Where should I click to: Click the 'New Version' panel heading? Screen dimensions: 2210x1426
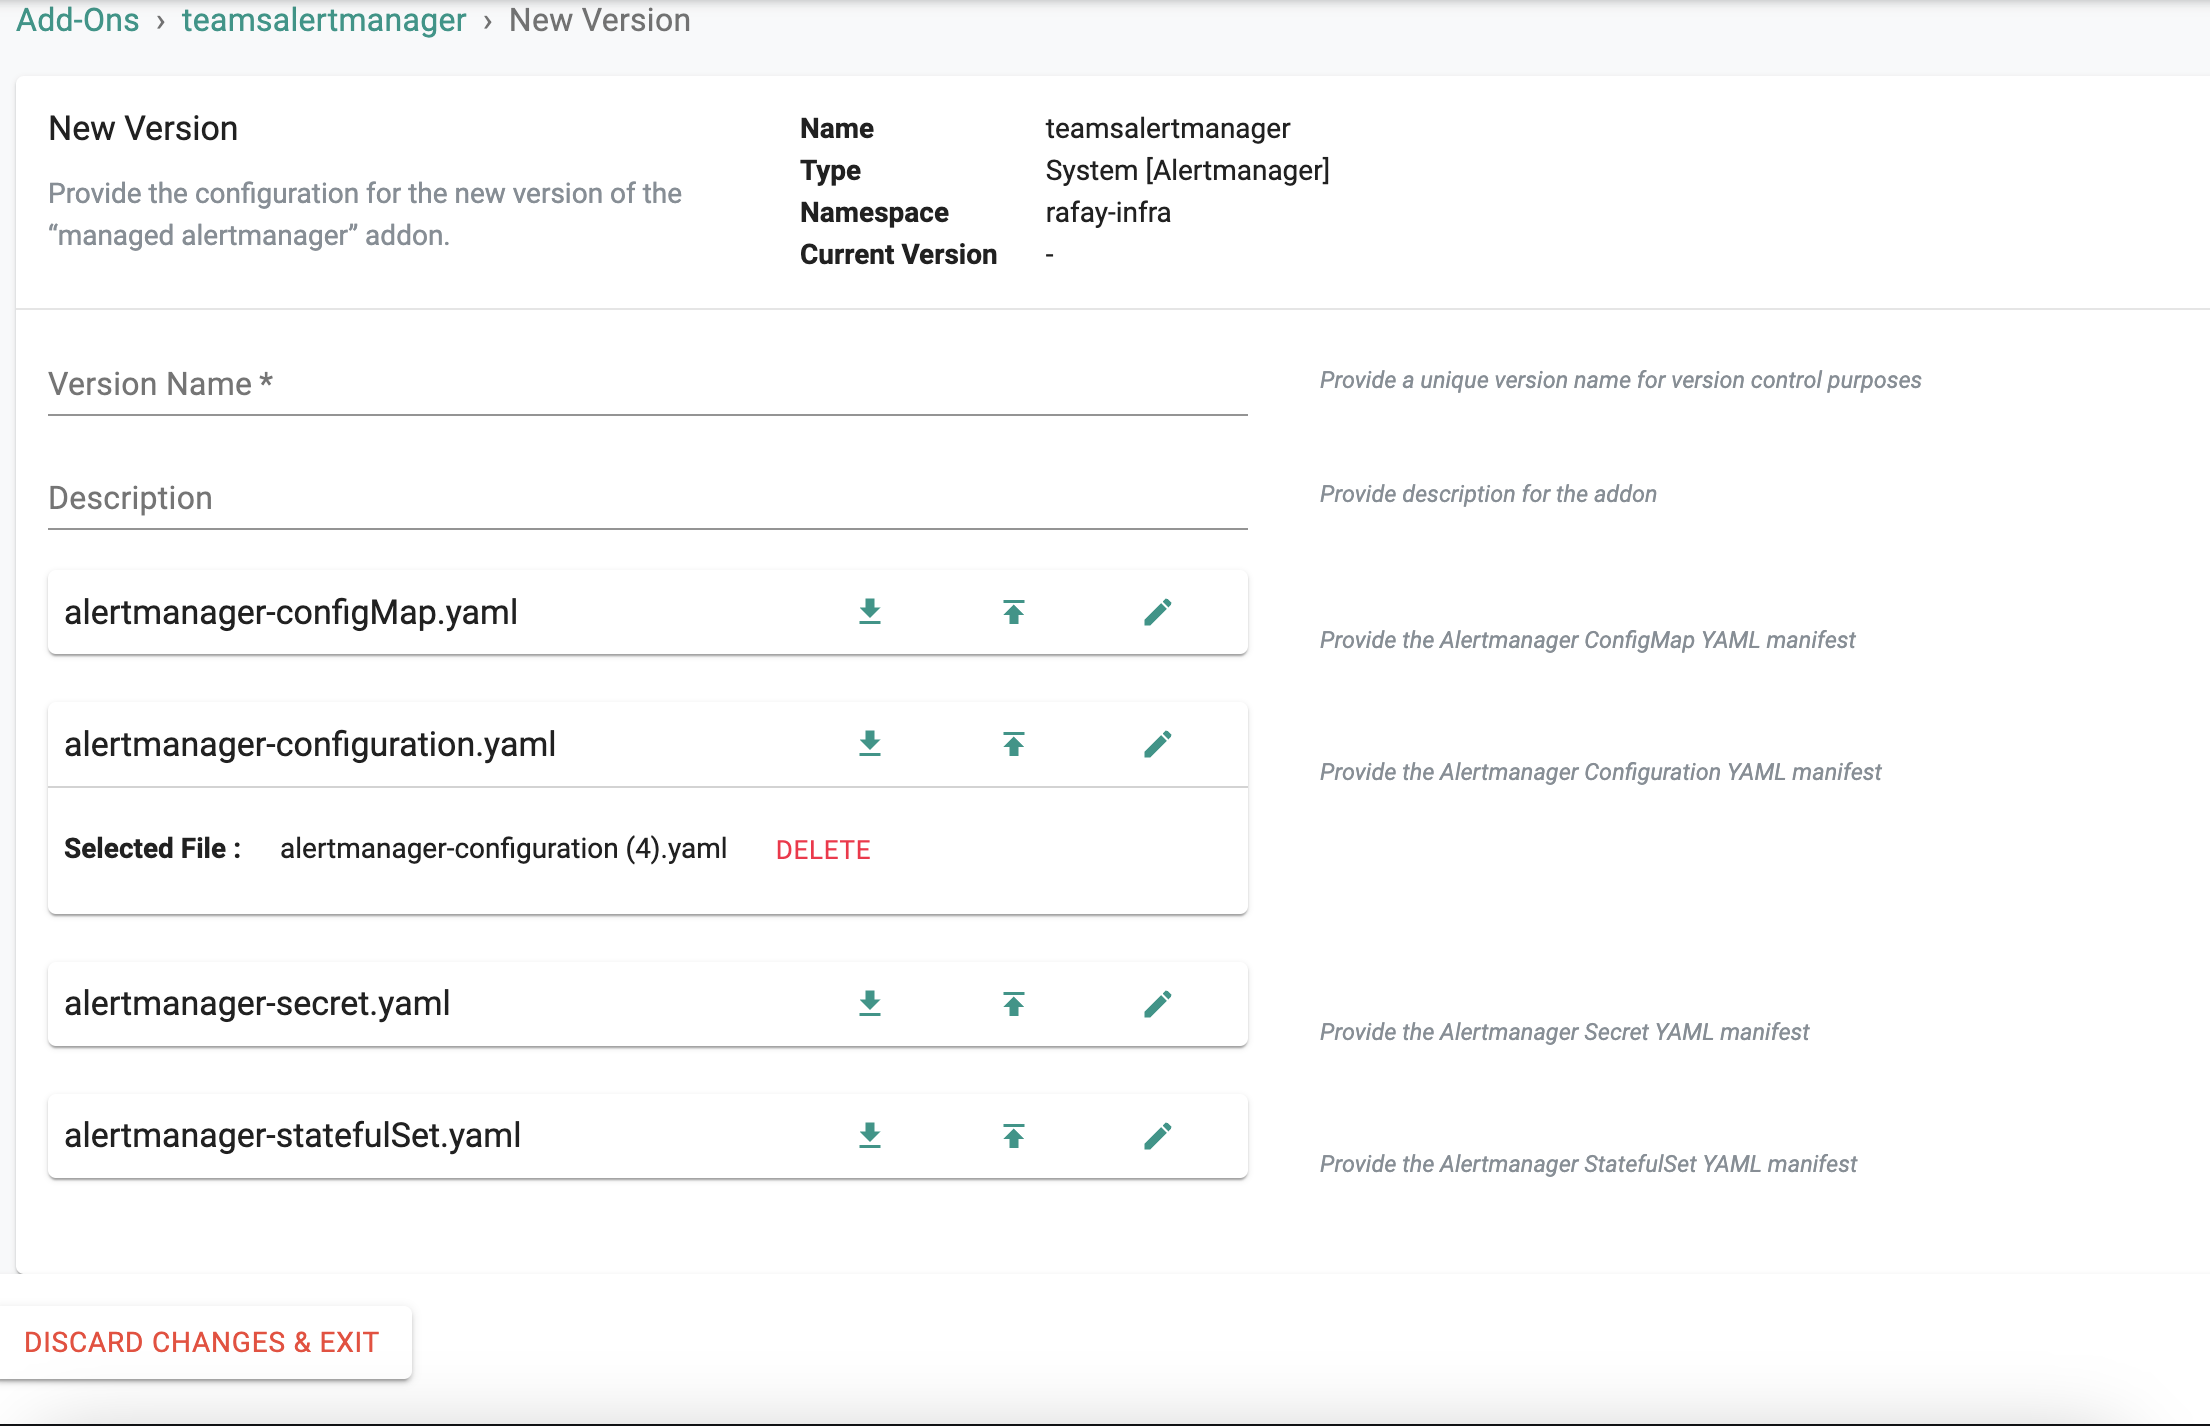click(143, 129)
